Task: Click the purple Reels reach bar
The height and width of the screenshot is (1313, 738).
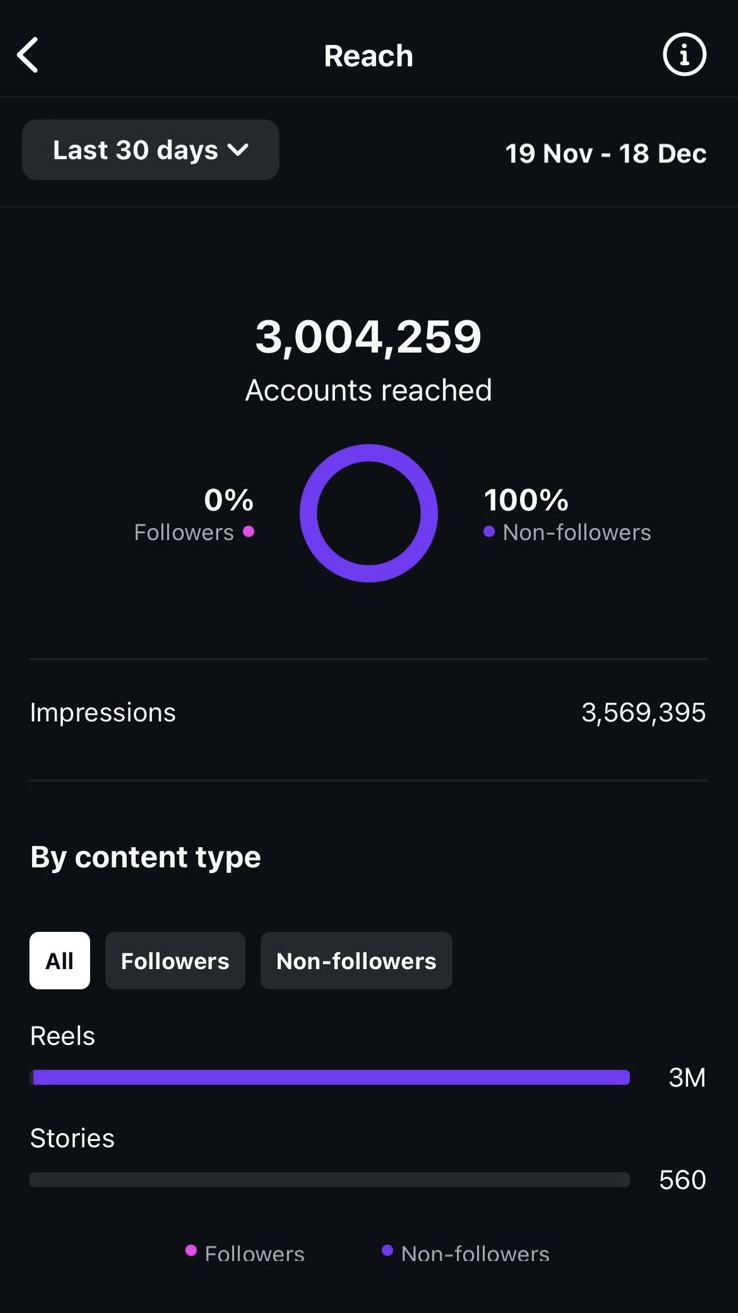Action: 330,1077
